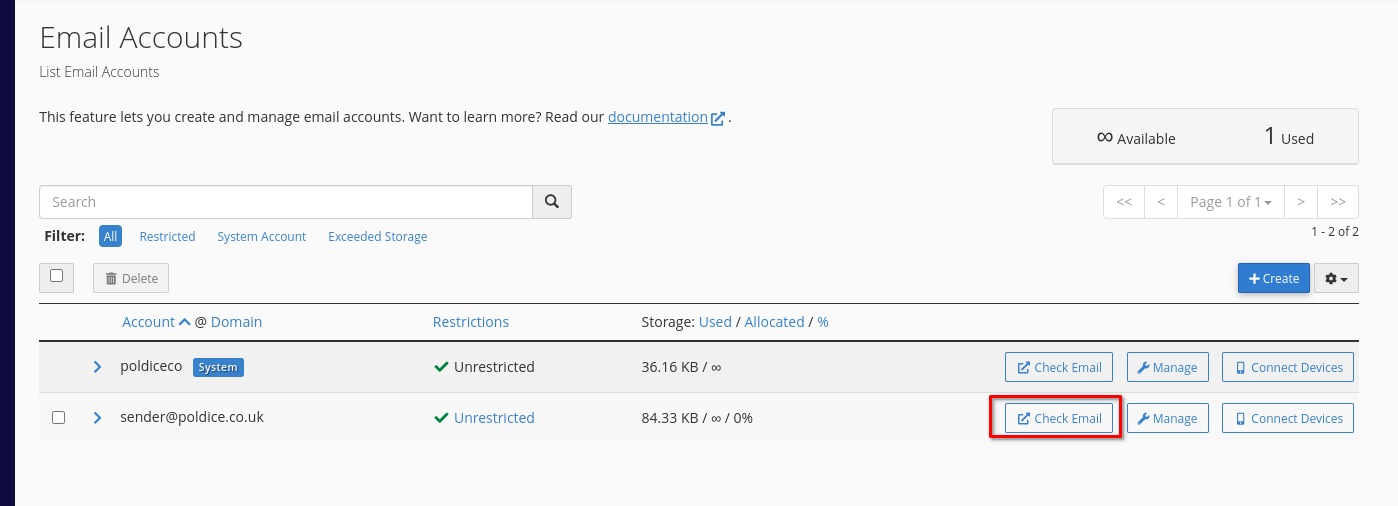Open Manage for sender@poldice.co.uk
Viewport: 1398px width, 506px height.
pyautogui.click(x=1167, y=418)
